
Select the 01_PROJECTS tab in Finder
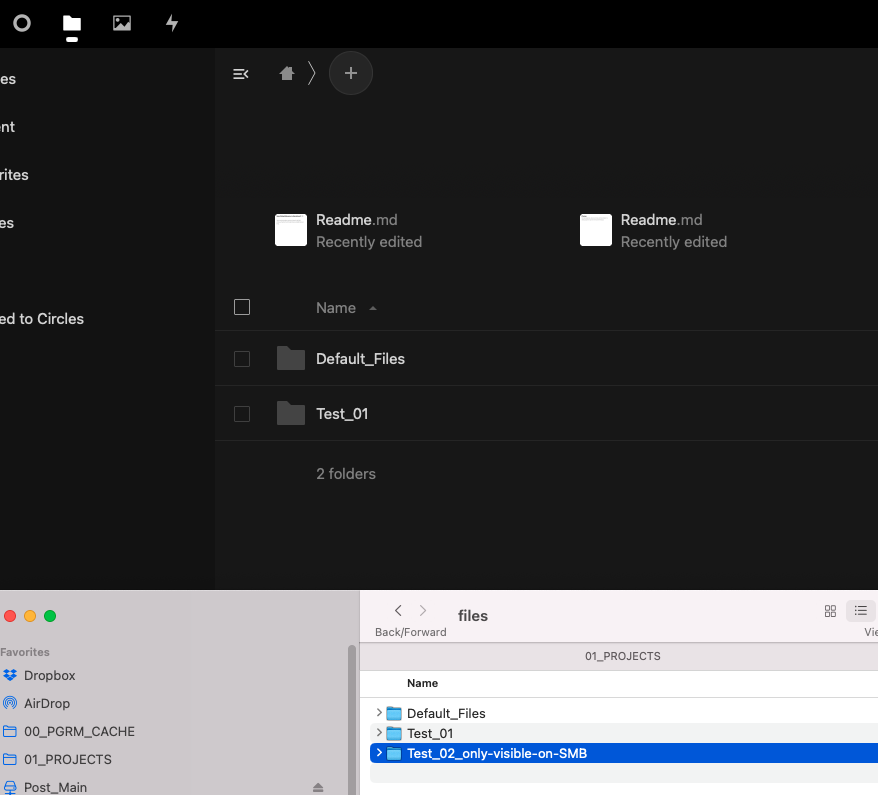pyautogui.click(x=622, y=656)
